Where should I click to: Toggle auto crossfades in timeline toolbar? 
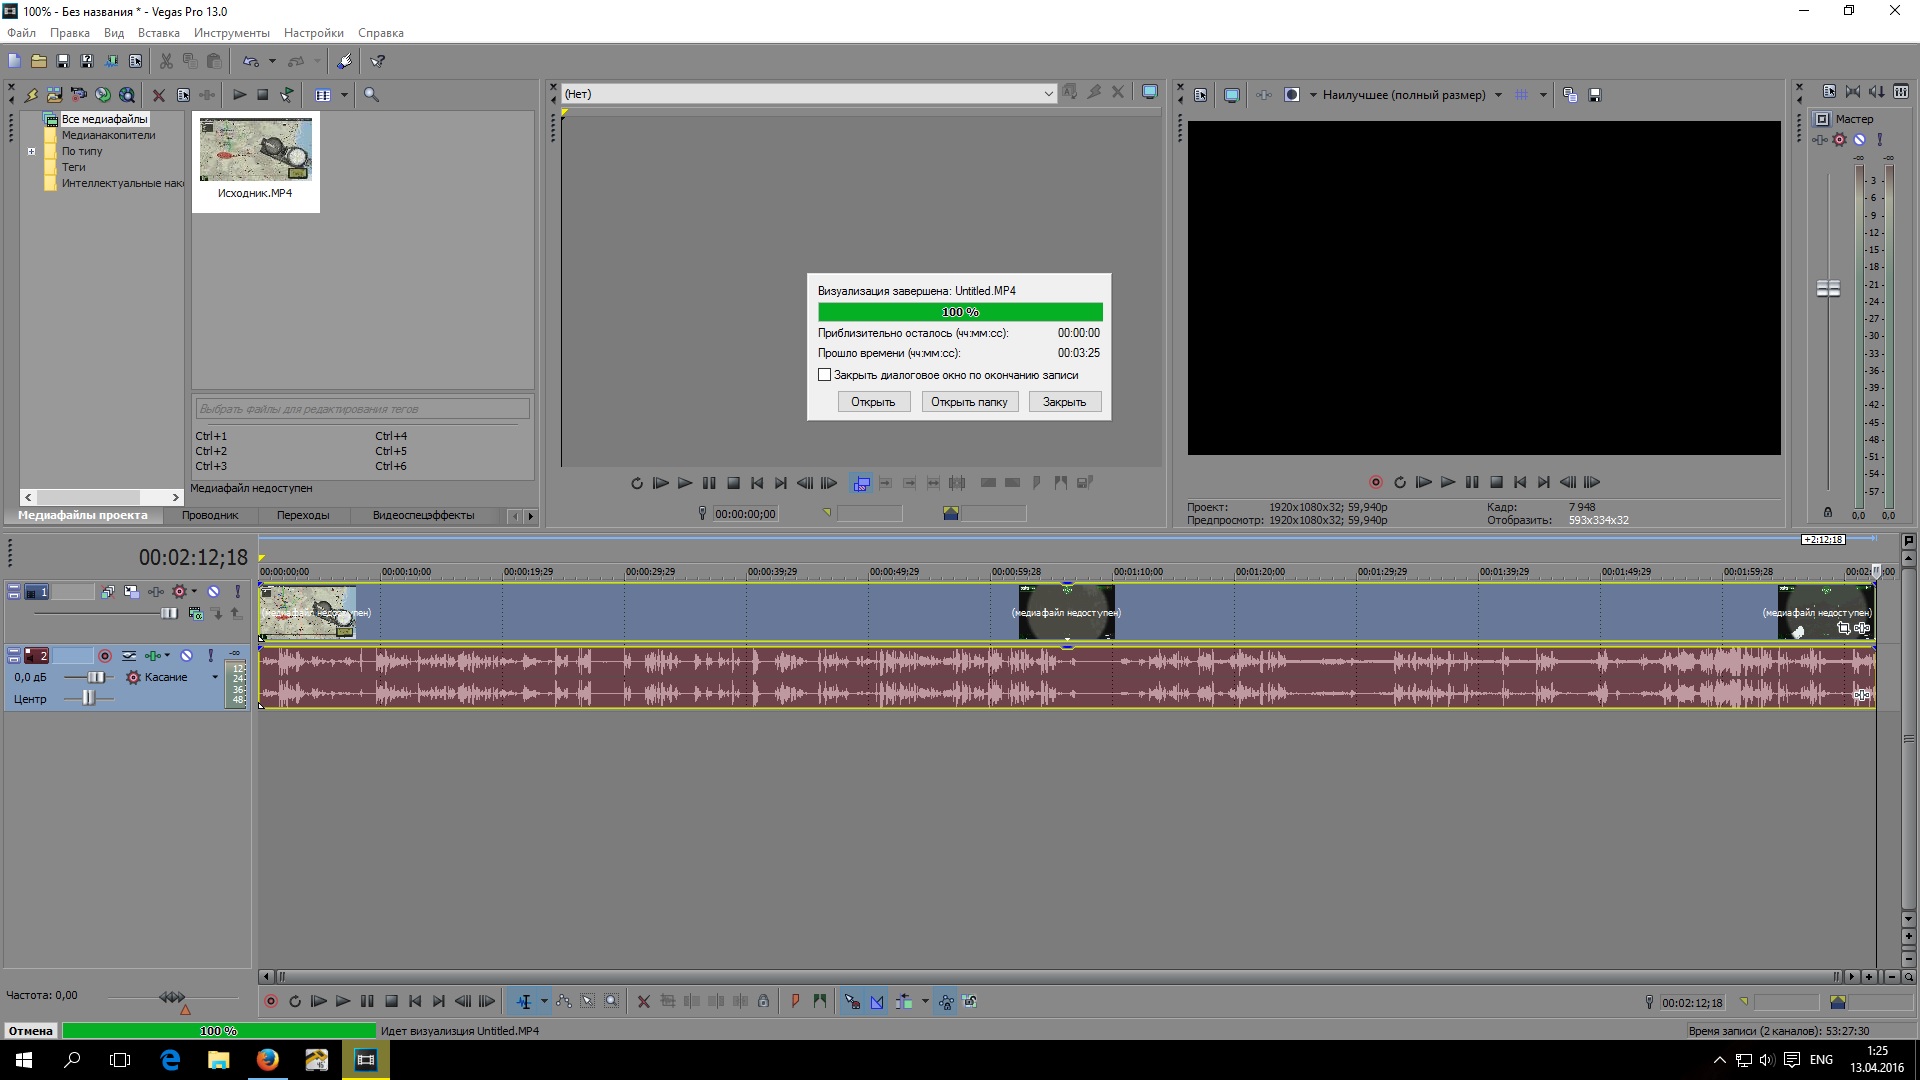pos(877,1001)
